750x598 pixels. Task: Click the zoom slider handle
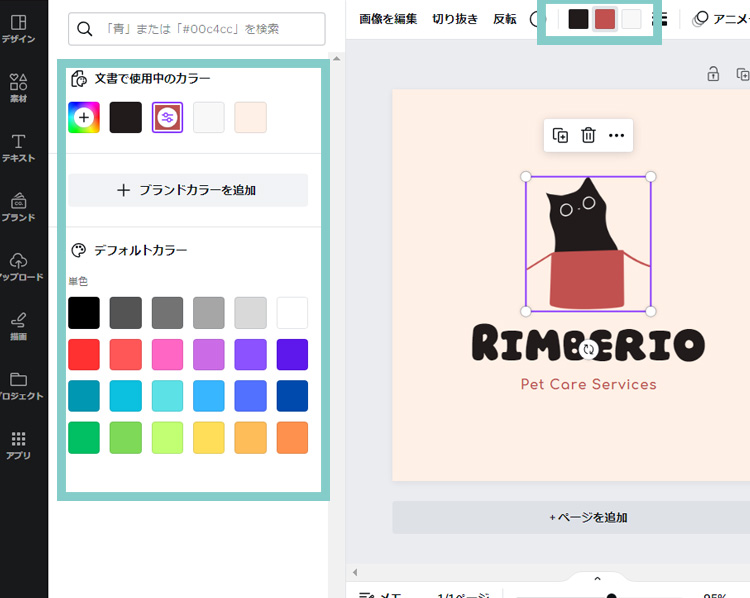[611, 596]
